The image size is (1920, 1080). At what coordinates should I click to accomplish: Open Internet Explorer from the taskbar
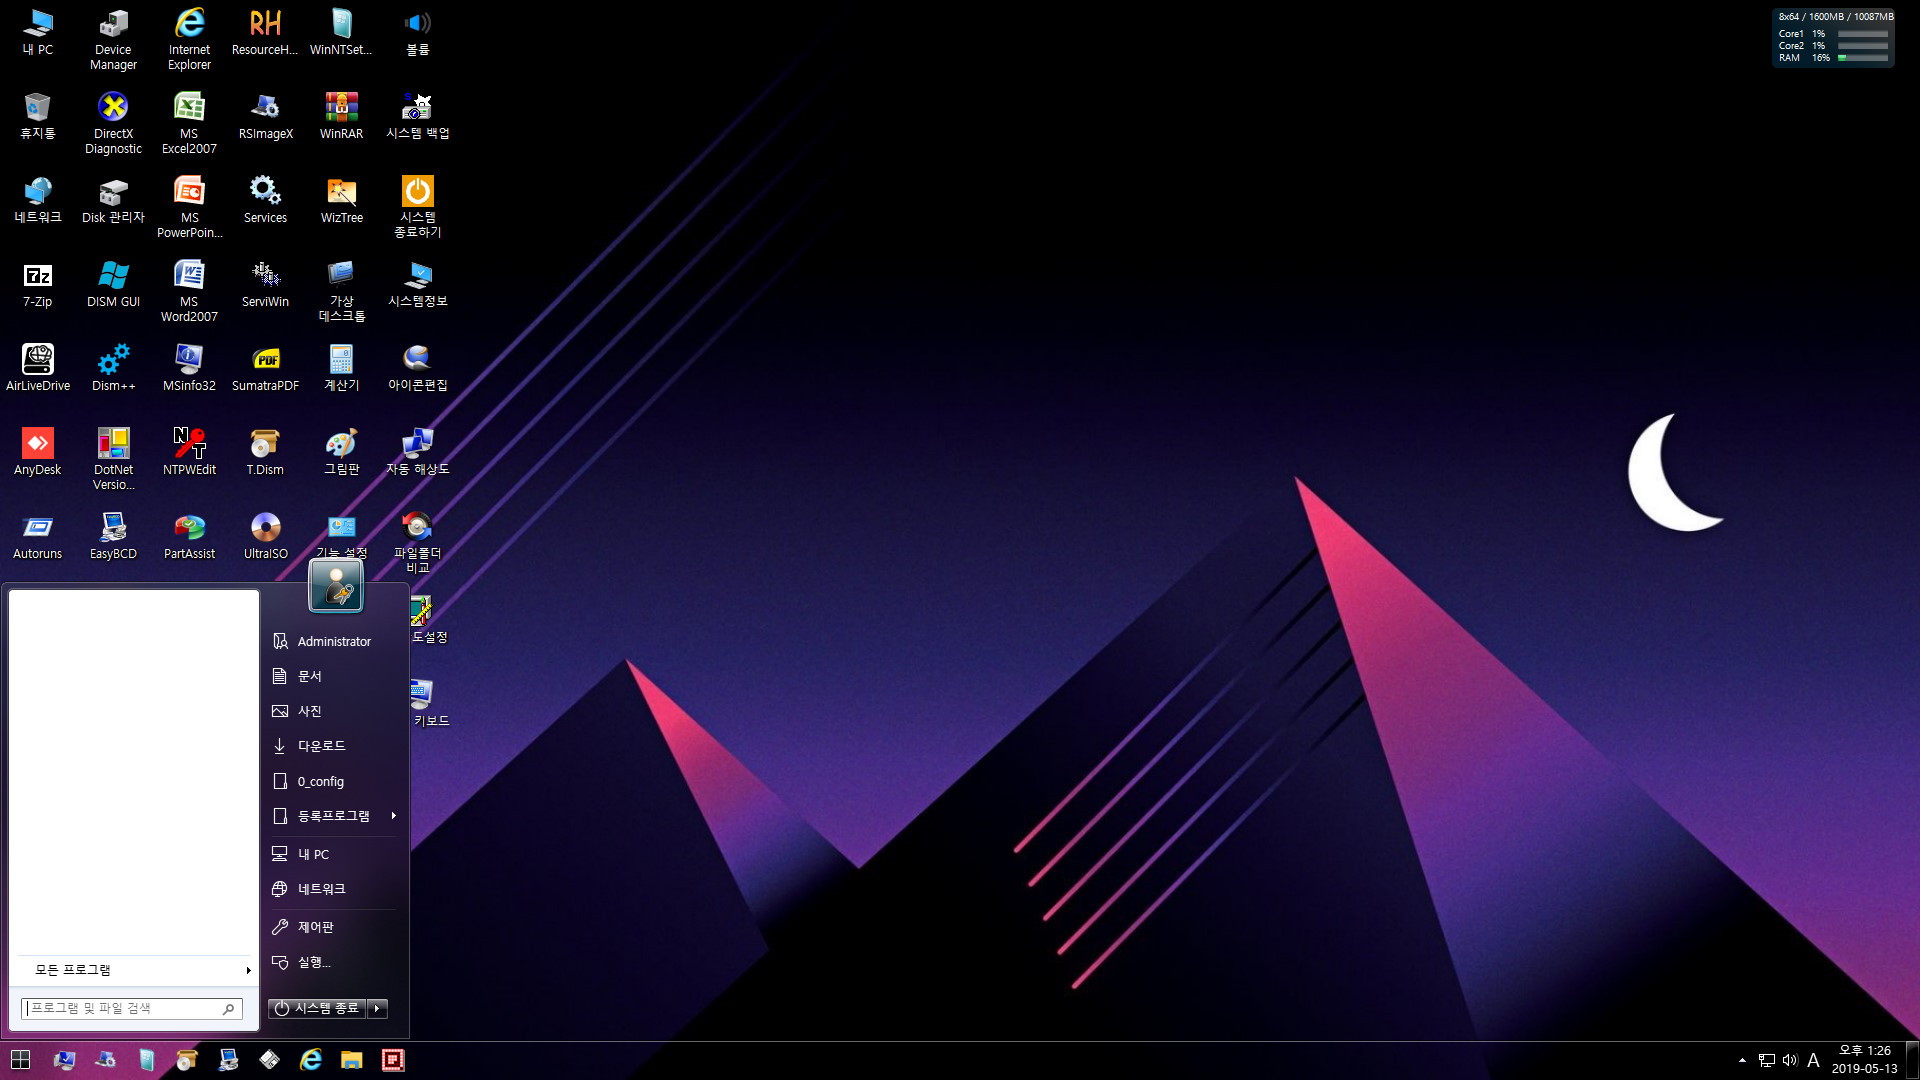pos(311,1060)
